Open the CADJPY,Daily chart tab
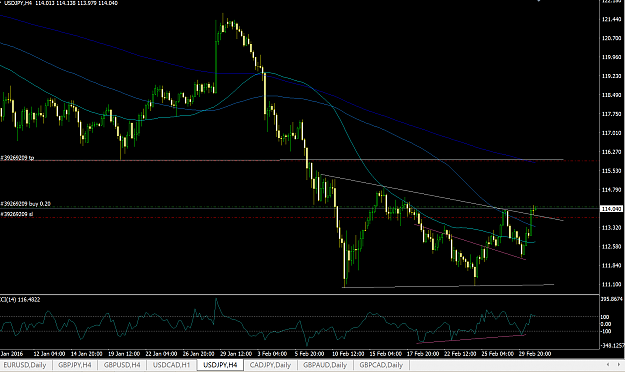Image resolution: width=625 pixels, height=372 pixels. (270, 365)
